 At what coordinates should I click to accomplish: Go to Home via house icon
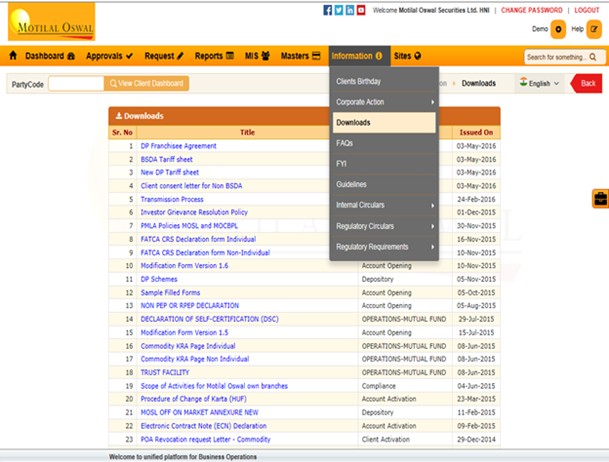(13, 56)
